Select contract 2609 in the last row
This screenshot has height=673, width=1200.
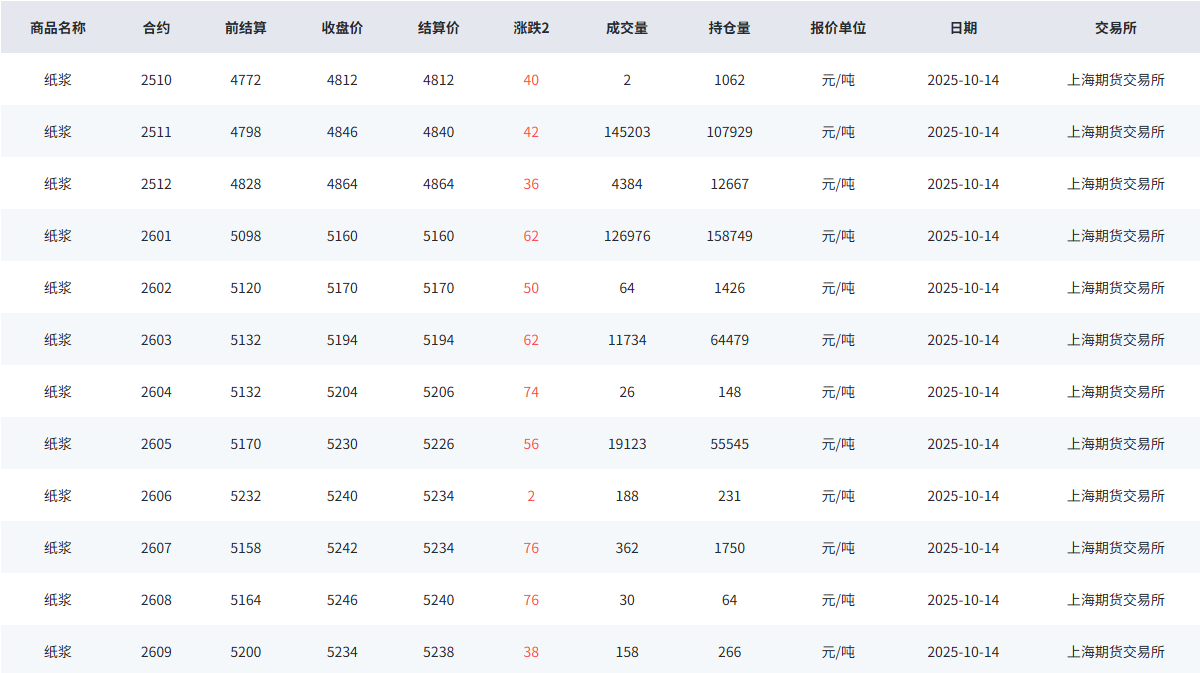point(156,652)
